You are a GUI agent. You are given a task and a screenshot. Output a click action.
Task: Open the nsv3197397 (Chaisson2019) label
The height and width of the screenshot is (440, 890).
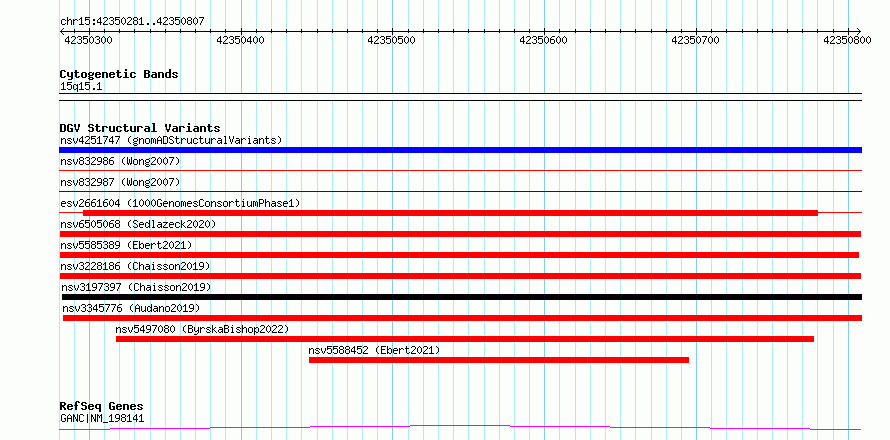click(x=136, y=287)
